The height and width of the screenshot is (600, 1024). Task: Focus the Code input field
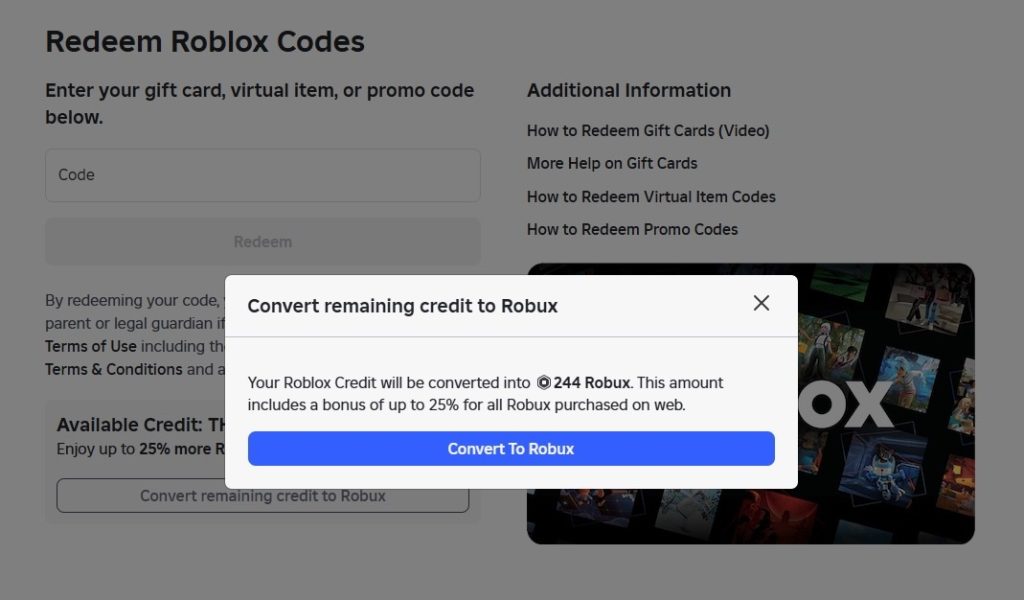coord(263,175)
